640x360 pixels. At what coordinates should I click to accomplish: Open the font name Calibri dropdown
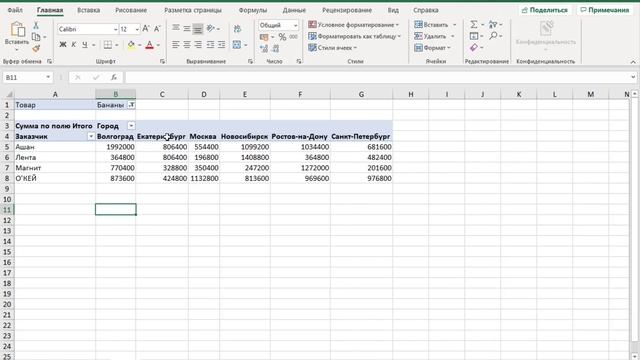[x=116, y=29]
